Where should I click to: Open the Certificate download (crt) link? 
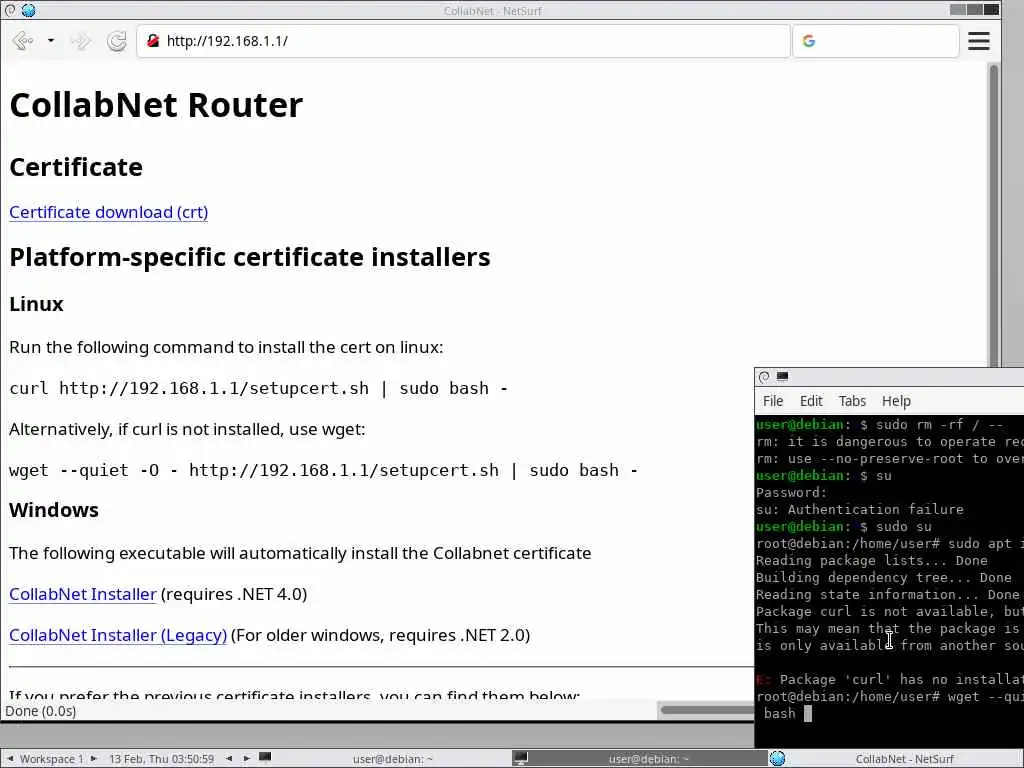coord(108,212)
